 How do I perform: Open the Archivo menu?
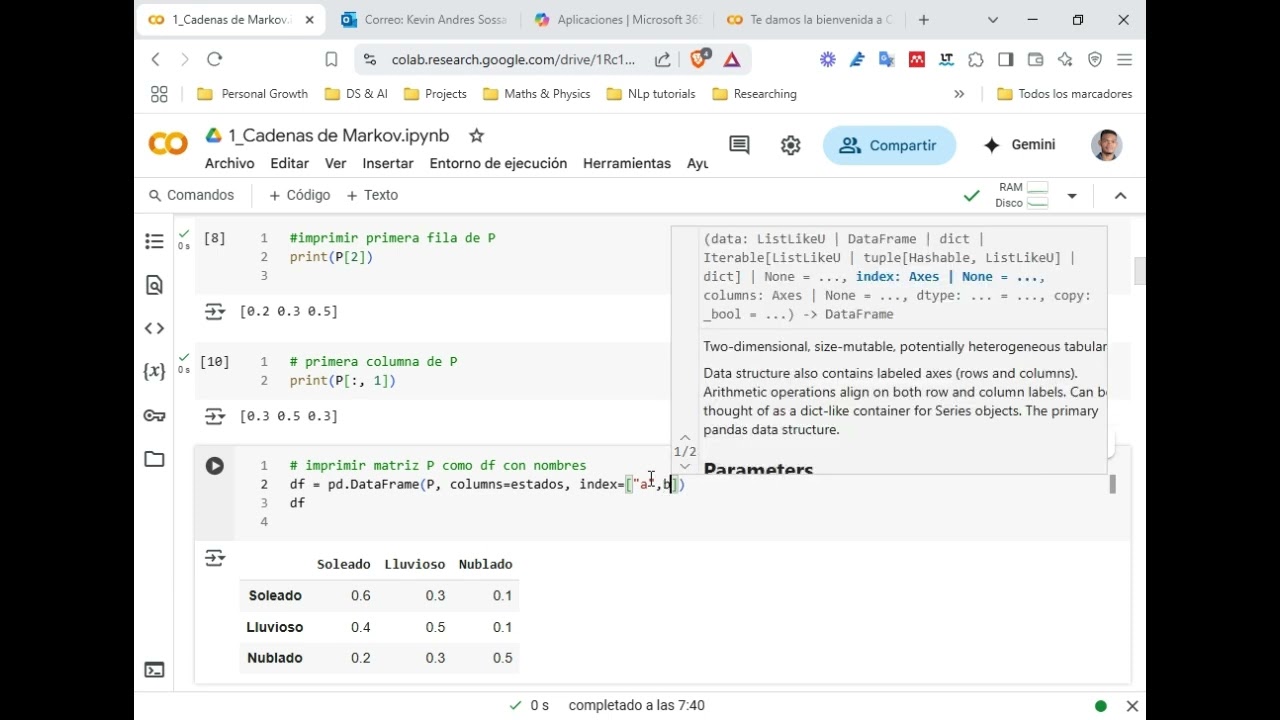pos(229,163)
